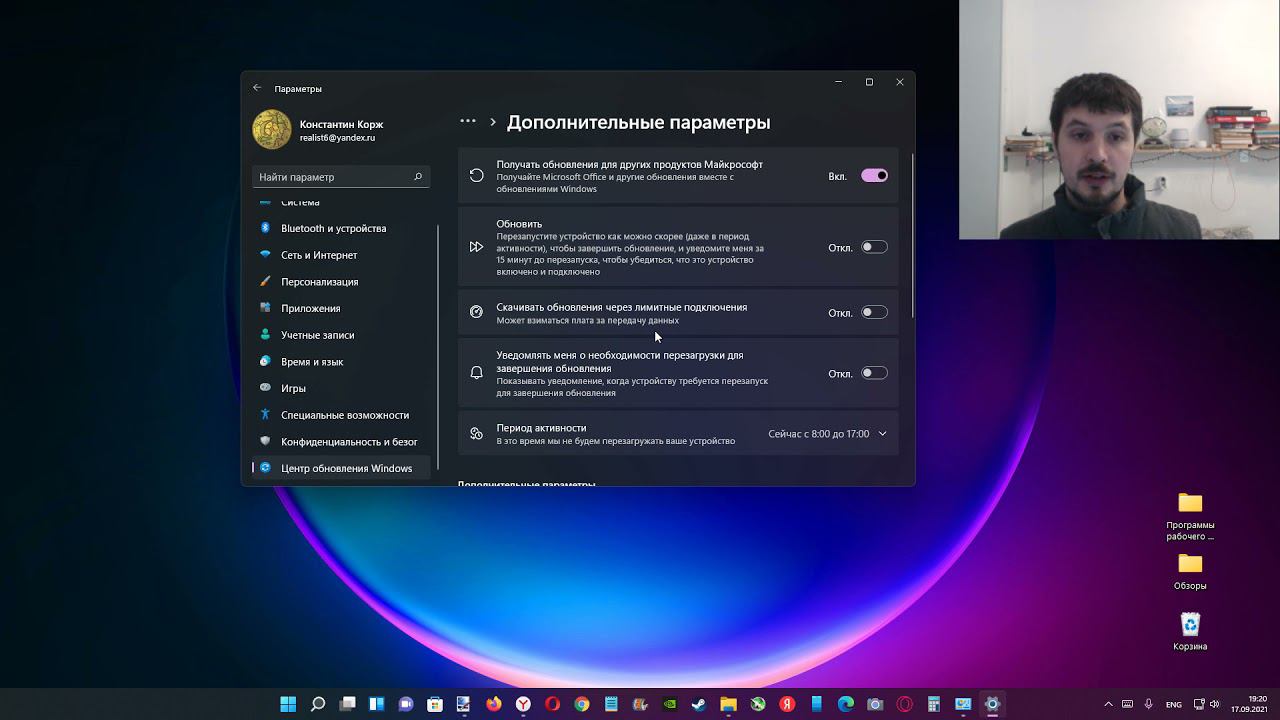Screen dimensions: 1280x720
Task: Open Camera app from taskbar
Action: coord(875,704)
